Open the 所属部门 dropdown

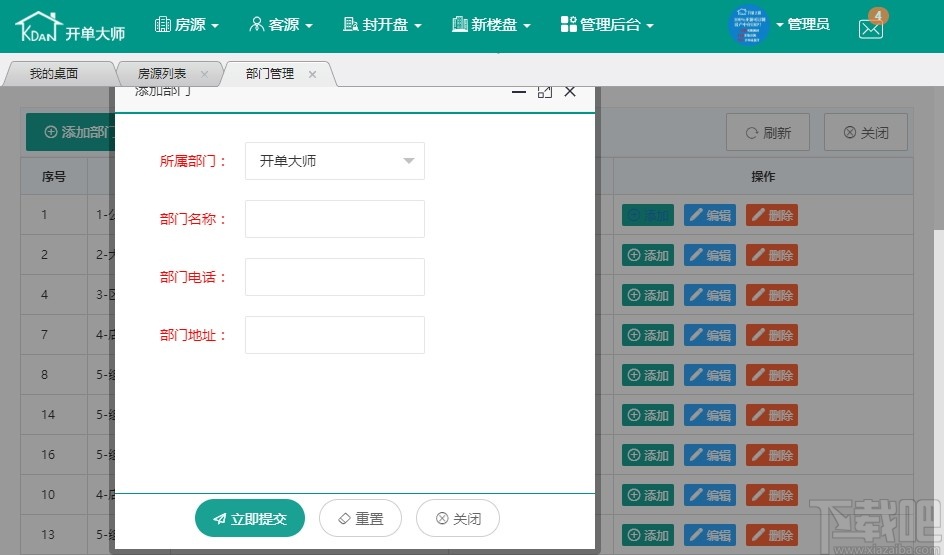(335, 161)
